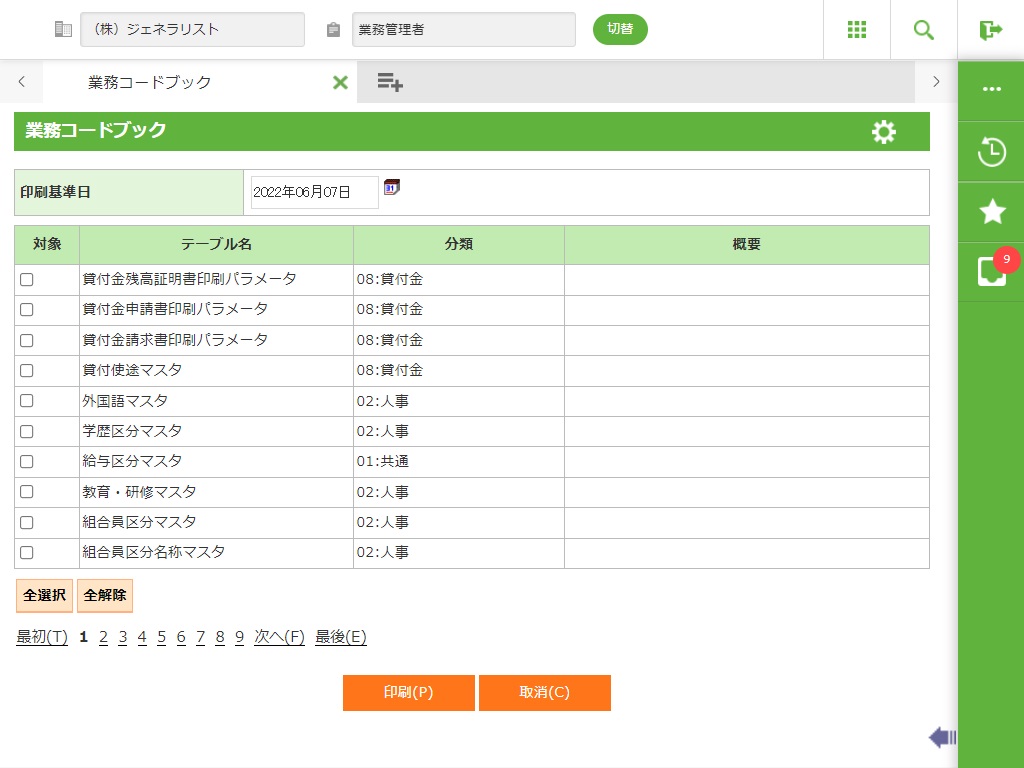1024x768 pixels.
Task: Tick checkbox for 給与区分マスタ
Action: 27,462
